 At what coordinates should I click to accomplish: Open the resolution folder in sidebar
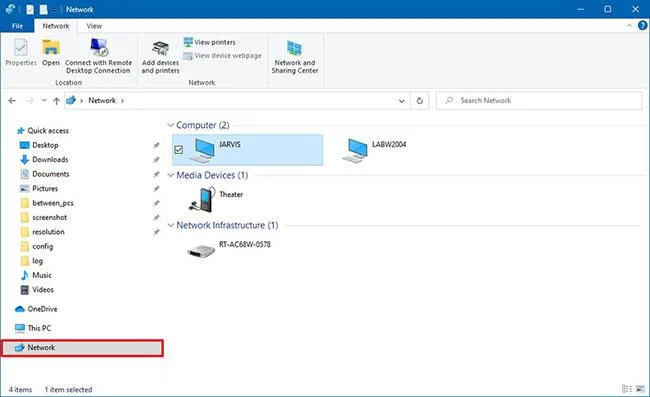tap(42, 232)
